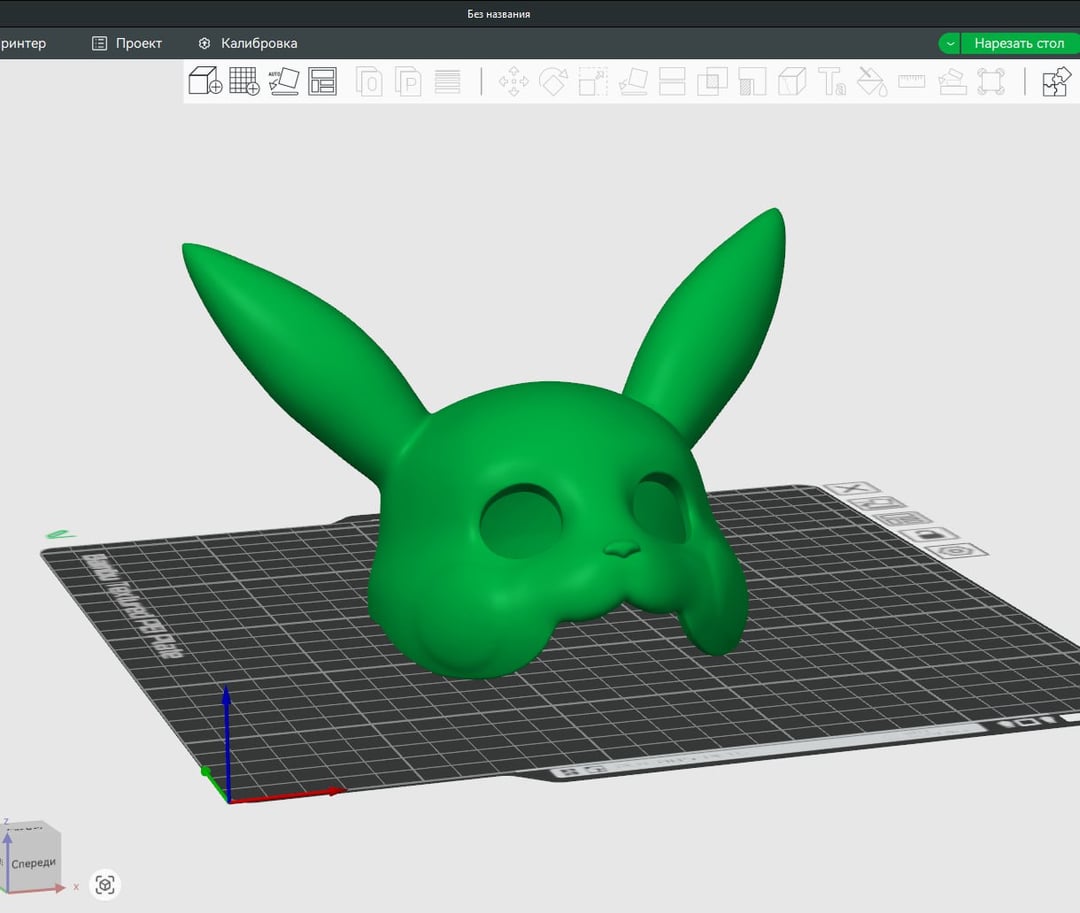Click the Add plate grid icon
Screen dimensions: 1080x913
coord(244,81)
